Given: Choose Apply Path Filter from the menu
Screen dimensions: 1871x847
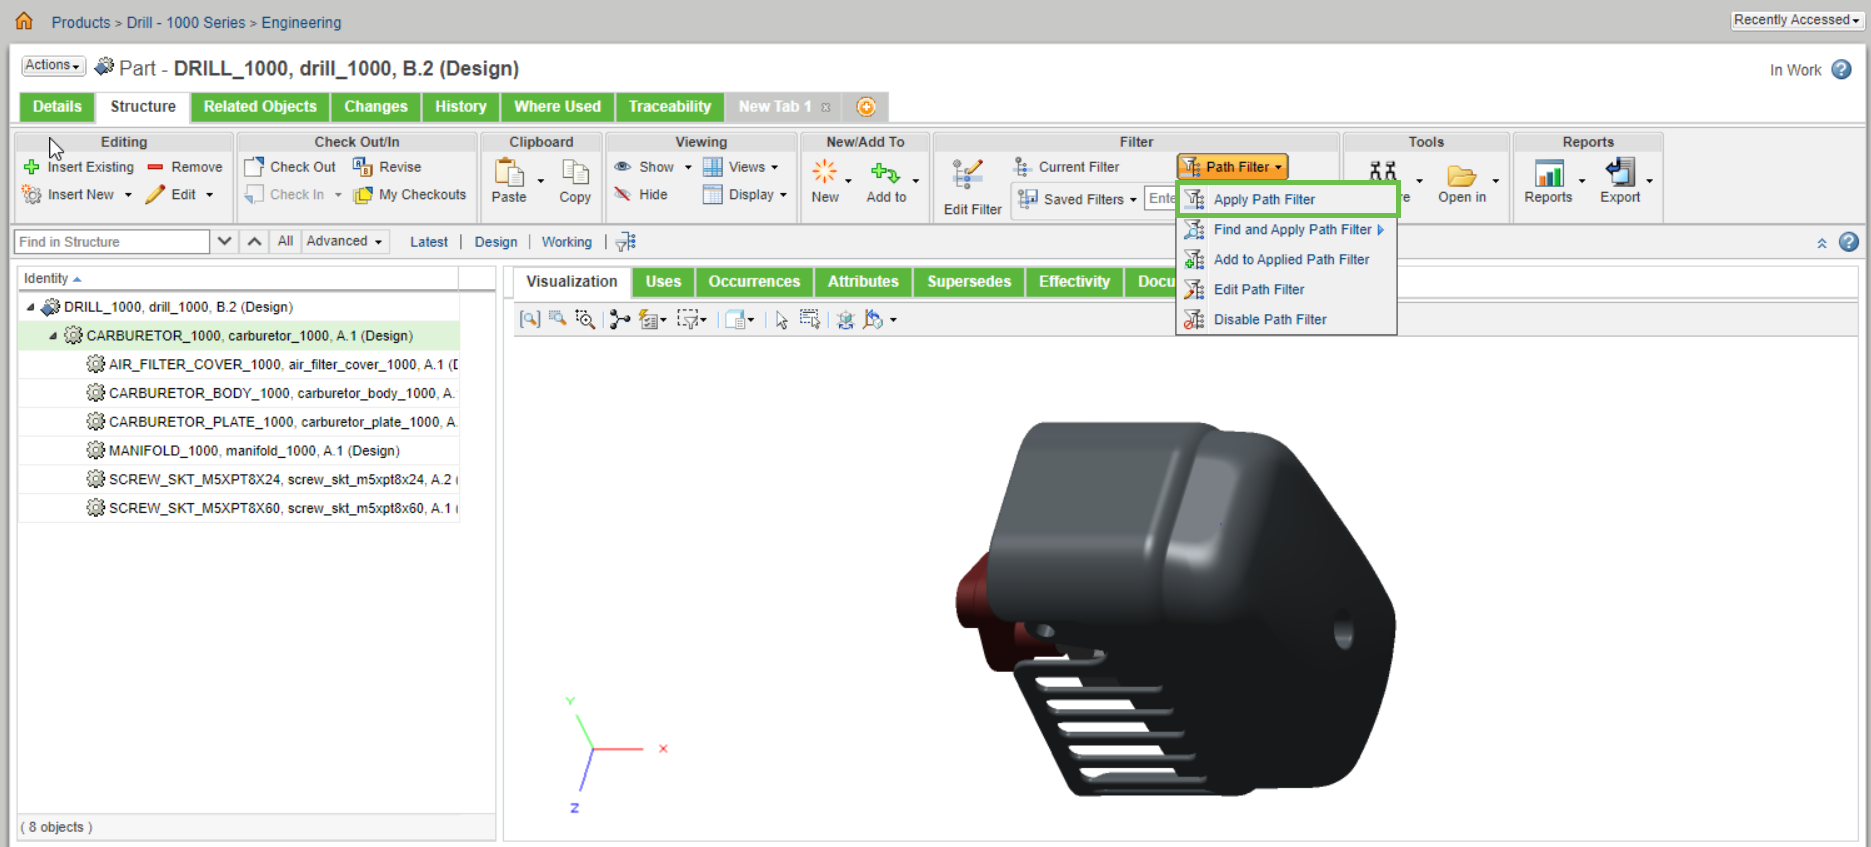Looking at the screenshot, I should click(x=1287, y=199).
